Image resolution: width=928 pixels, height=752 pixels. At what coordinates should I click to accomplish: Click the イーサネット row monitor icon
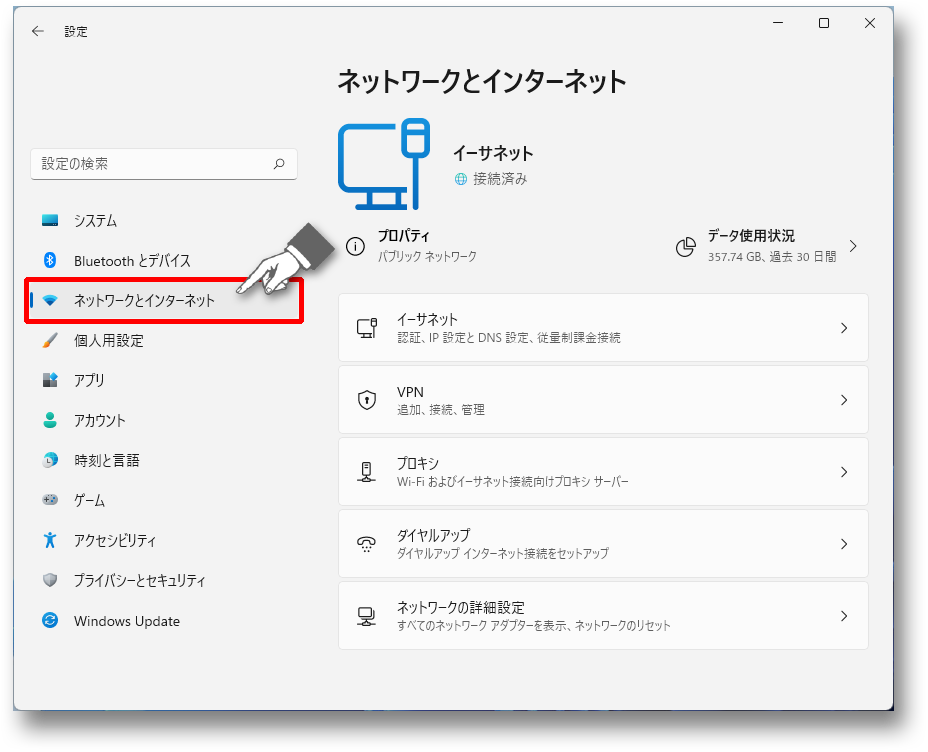click(x=367, y=328)
